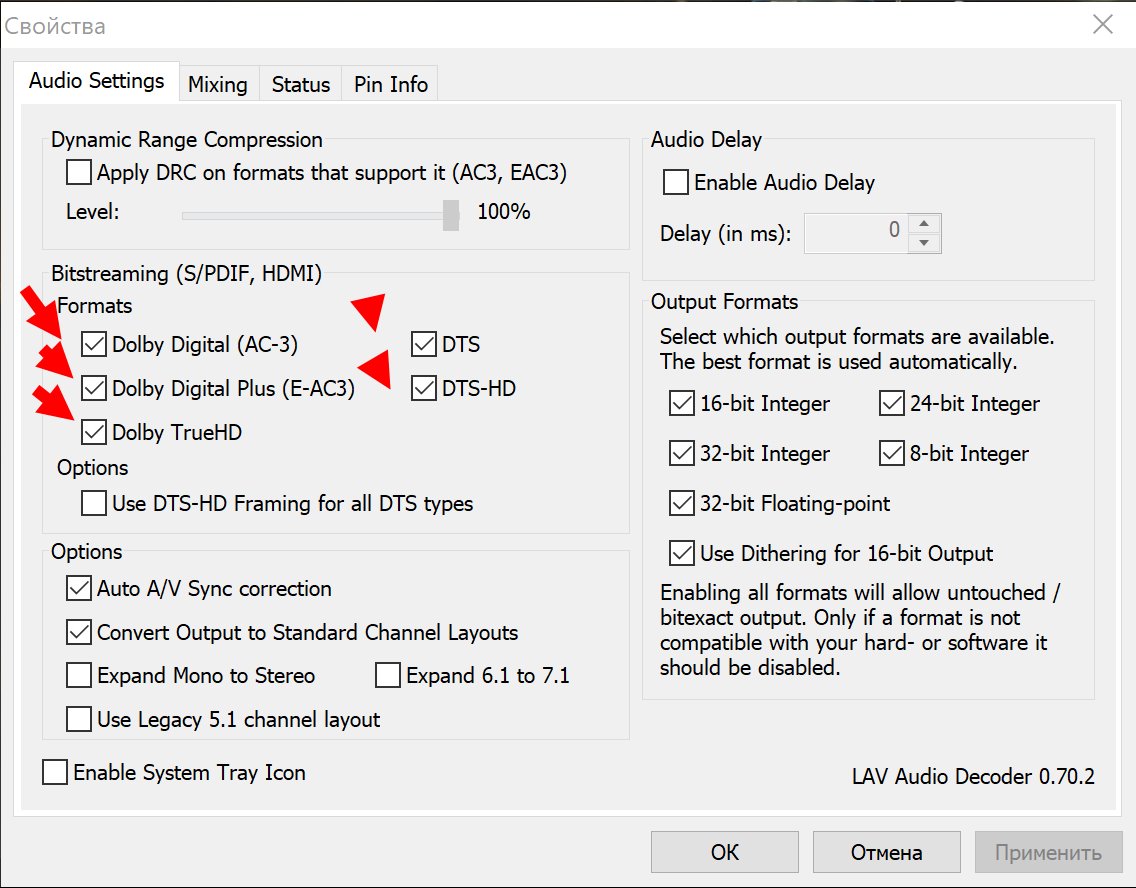The width and height of the screenshot is (1136, 888).
Task: Select the Pin Info tab
Action: (x=390, y=85)
